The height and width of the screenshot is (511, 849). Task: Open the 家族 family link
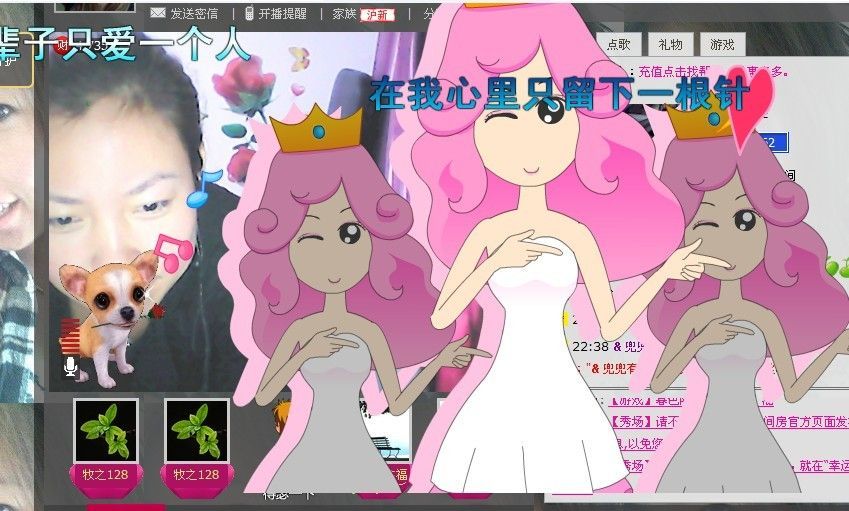(344, 14)
